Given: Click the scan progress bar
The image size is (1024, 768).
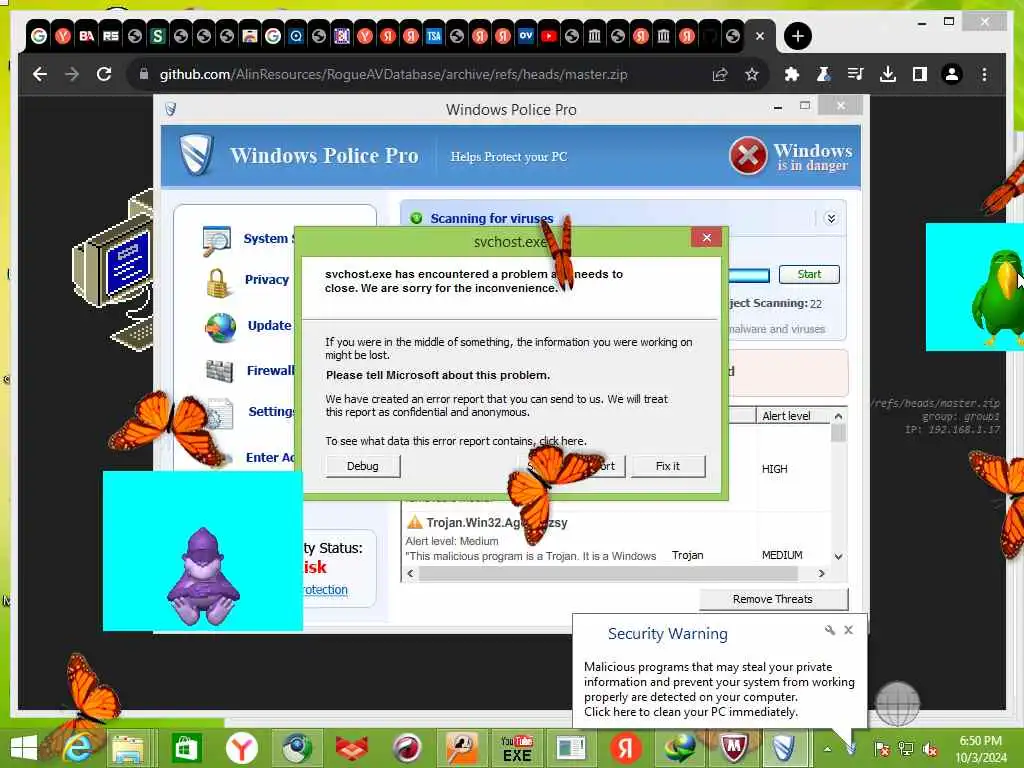Looking at the screenshot, I should pyautogui.click(x=749, y=275).
